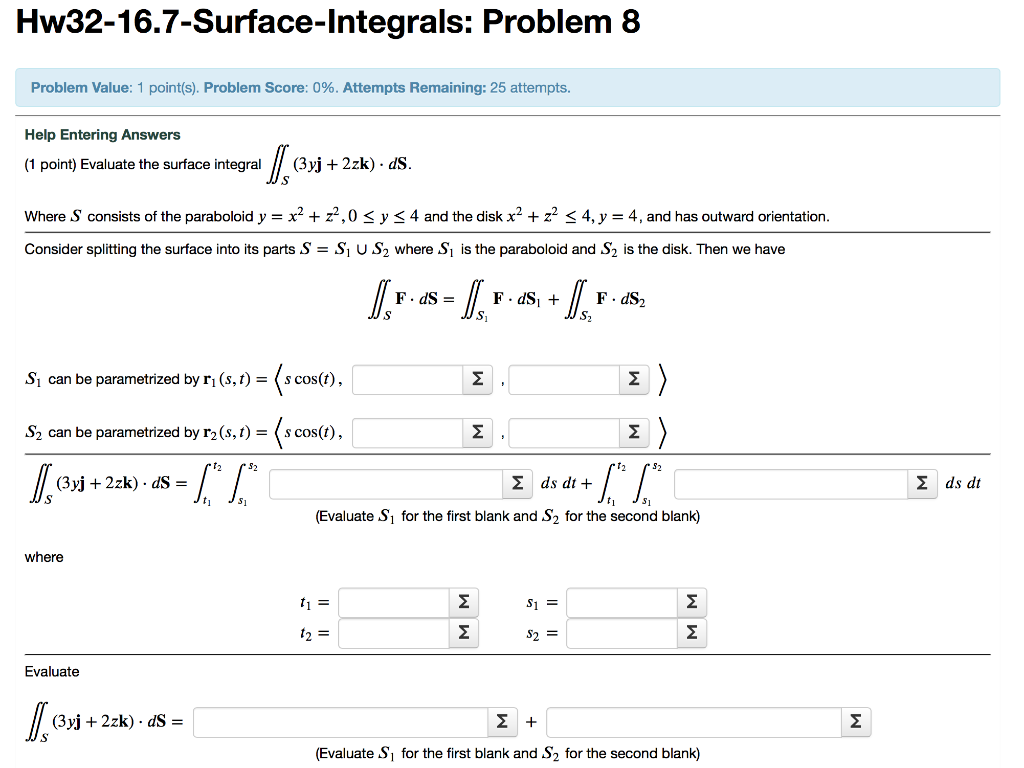
Task: Open equation editor beside the s1 field
Action: click(690, 602)
